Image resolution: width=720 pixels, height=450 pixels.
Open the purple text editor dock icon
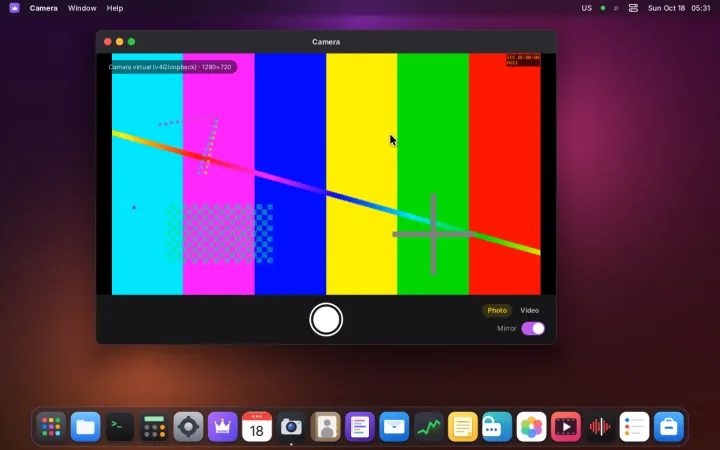pos(360,427)
